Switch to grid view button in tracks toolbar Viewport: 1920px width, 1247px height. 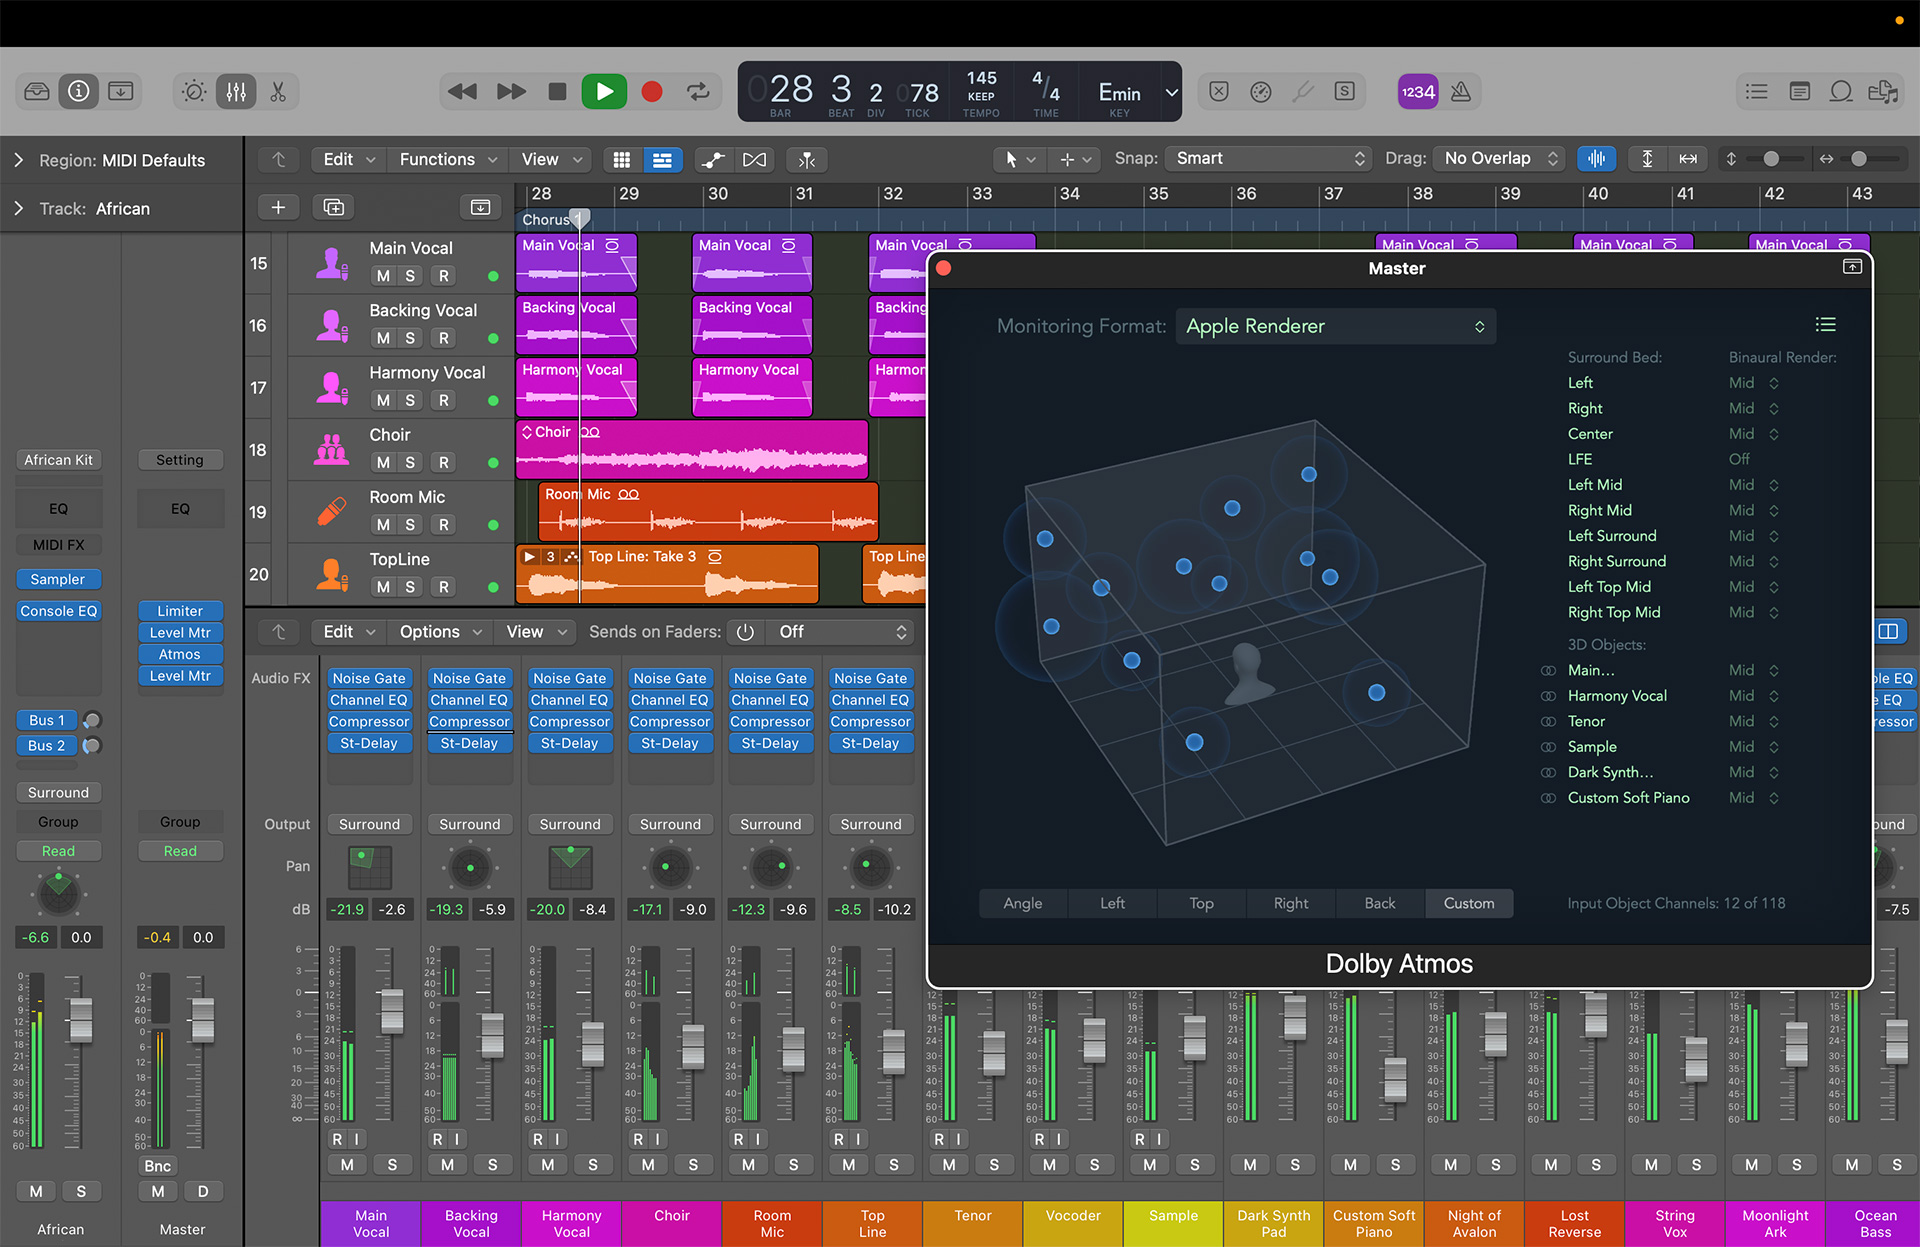pos(622,160)
